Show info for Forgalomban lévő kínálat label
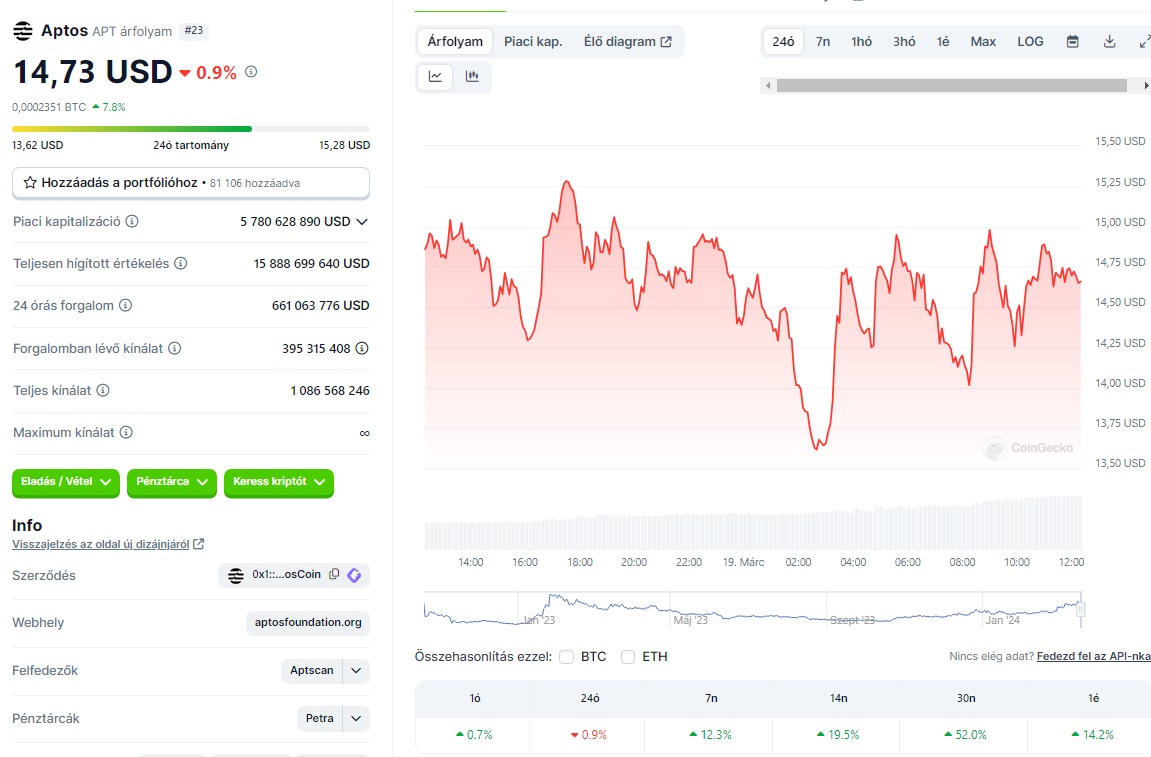 click(x=175, y=348)
